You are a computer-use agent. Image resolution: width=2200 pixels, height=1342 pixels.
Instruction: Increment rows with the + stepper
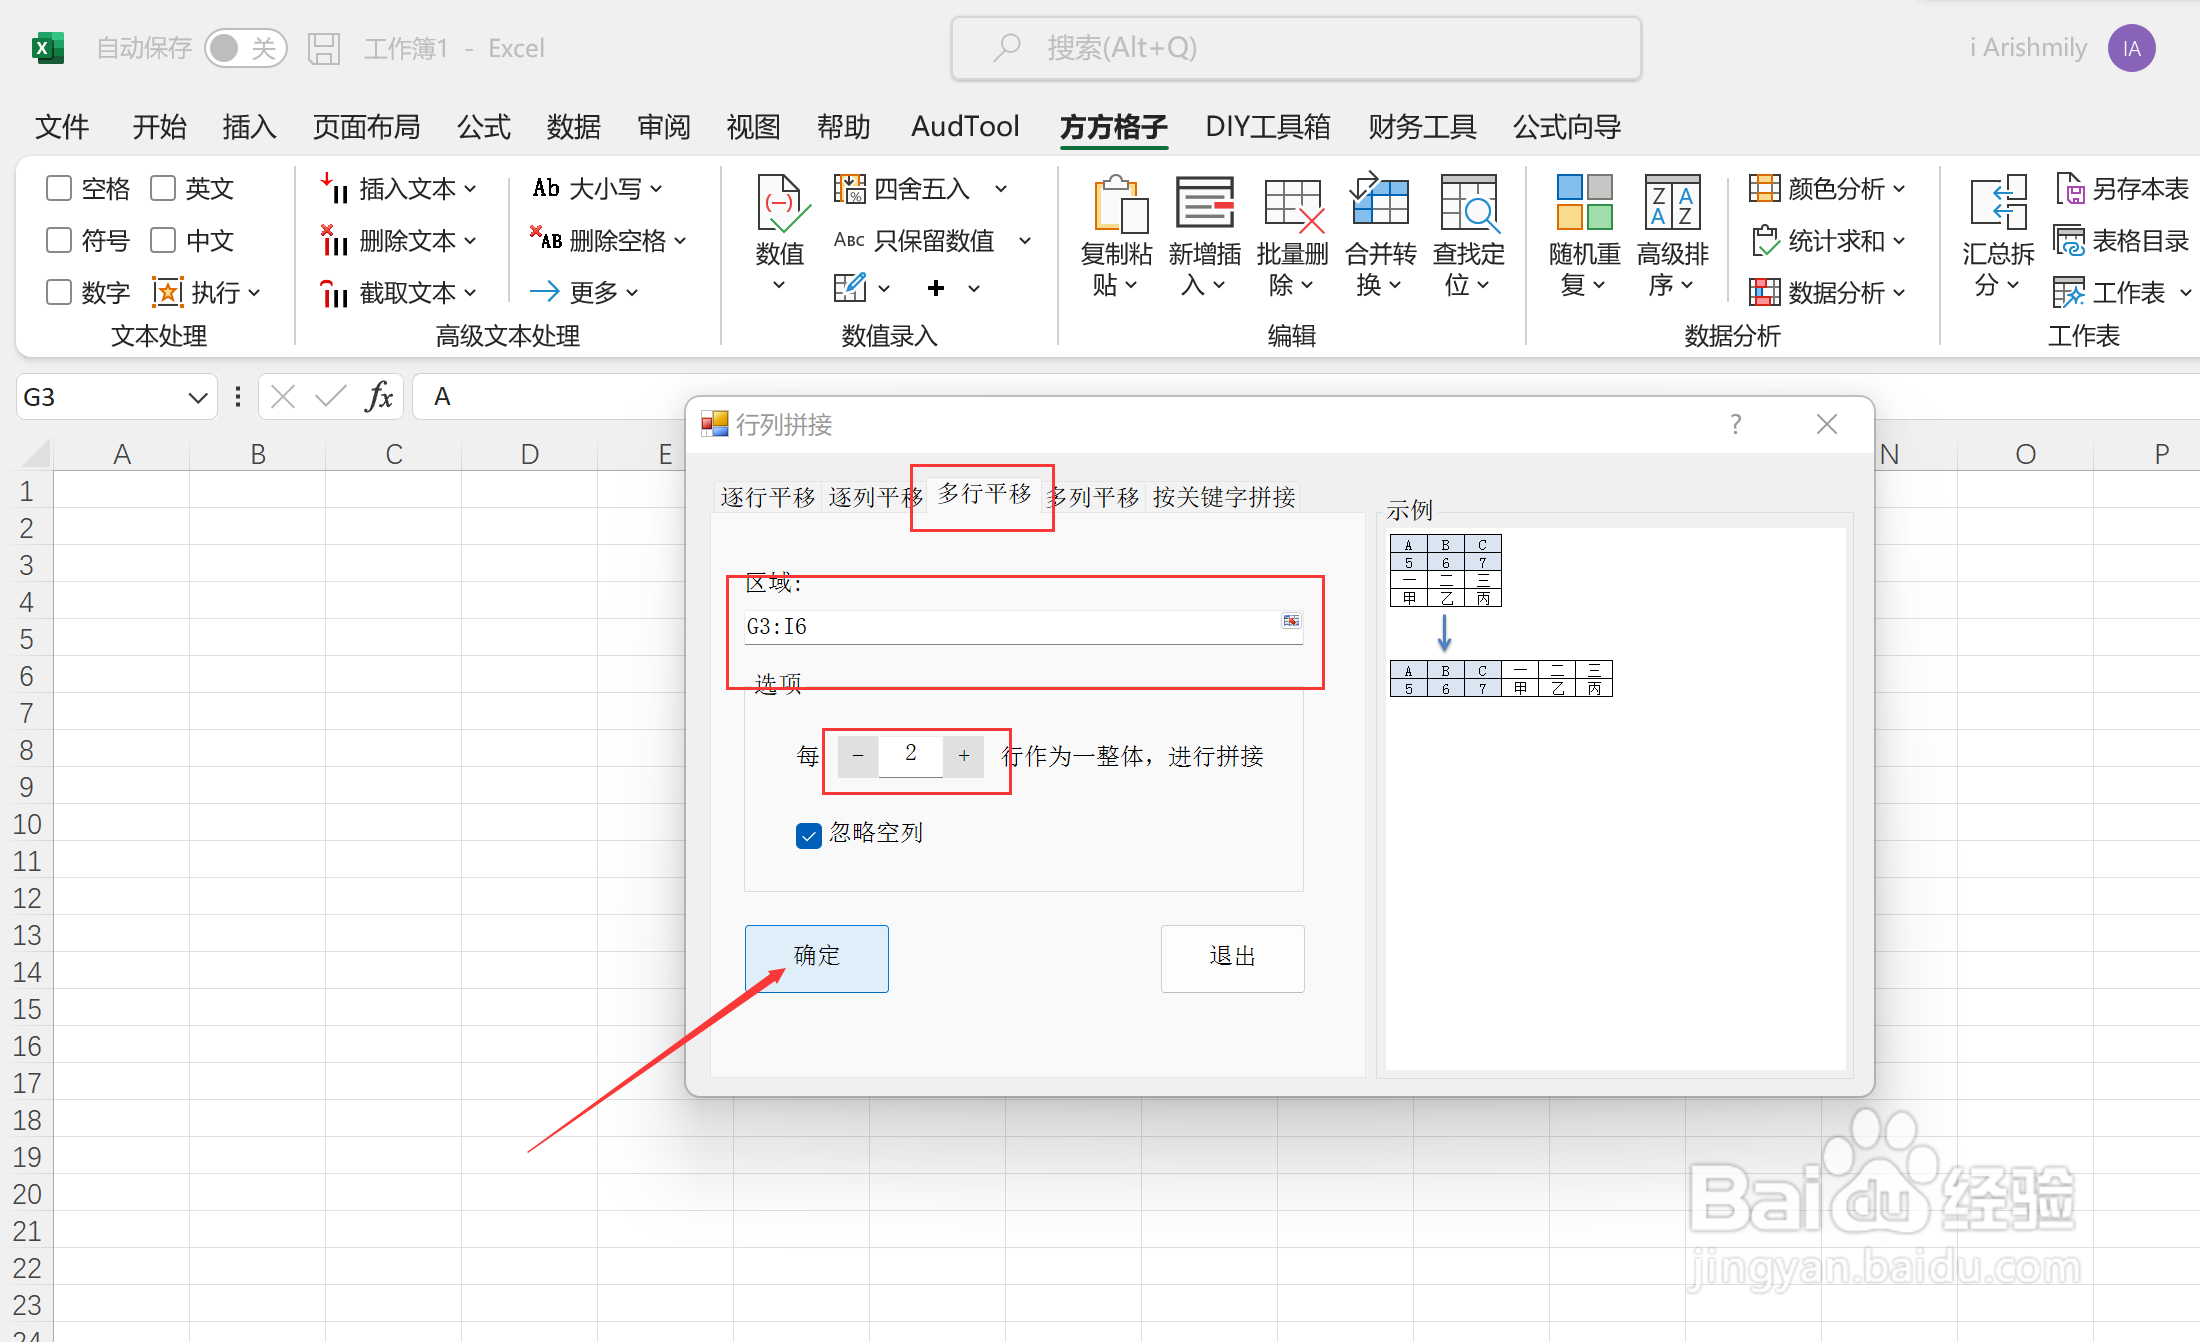point(963,756)
